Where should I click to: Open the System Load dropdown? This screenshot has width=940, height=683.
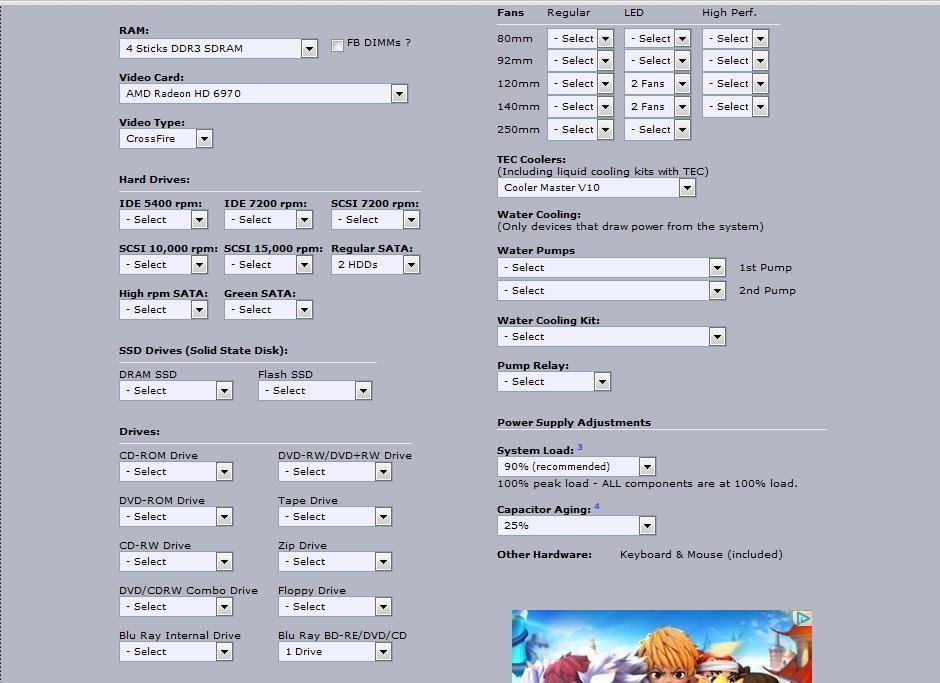(x=576, y=466)
